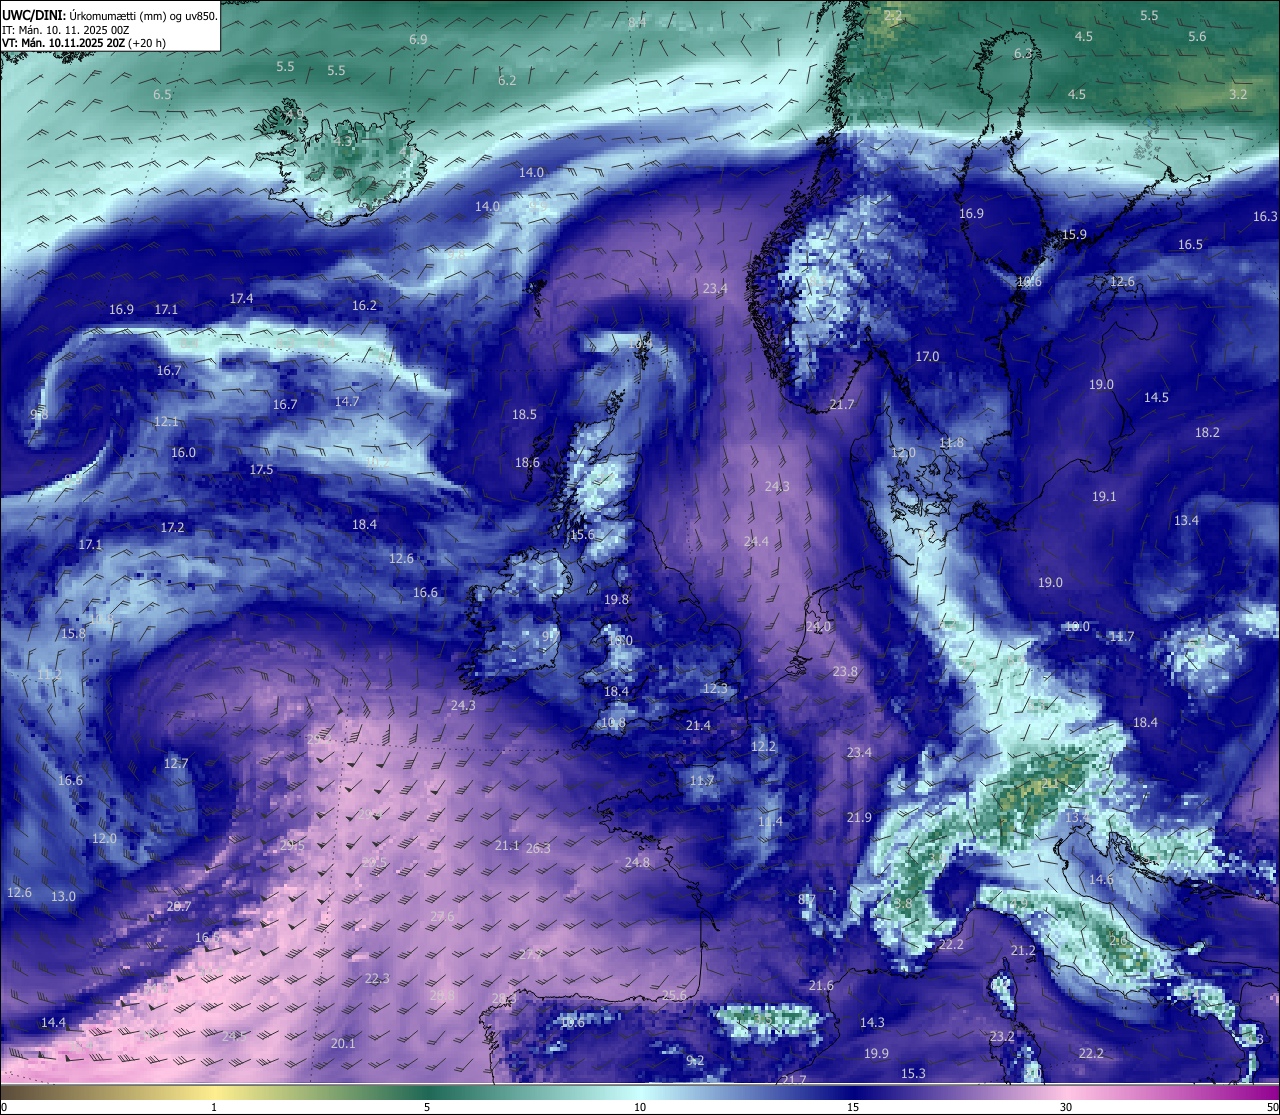Click the 6.5 value label
This screenshot has height=1115, width=1280.
(x=162, y=95)
